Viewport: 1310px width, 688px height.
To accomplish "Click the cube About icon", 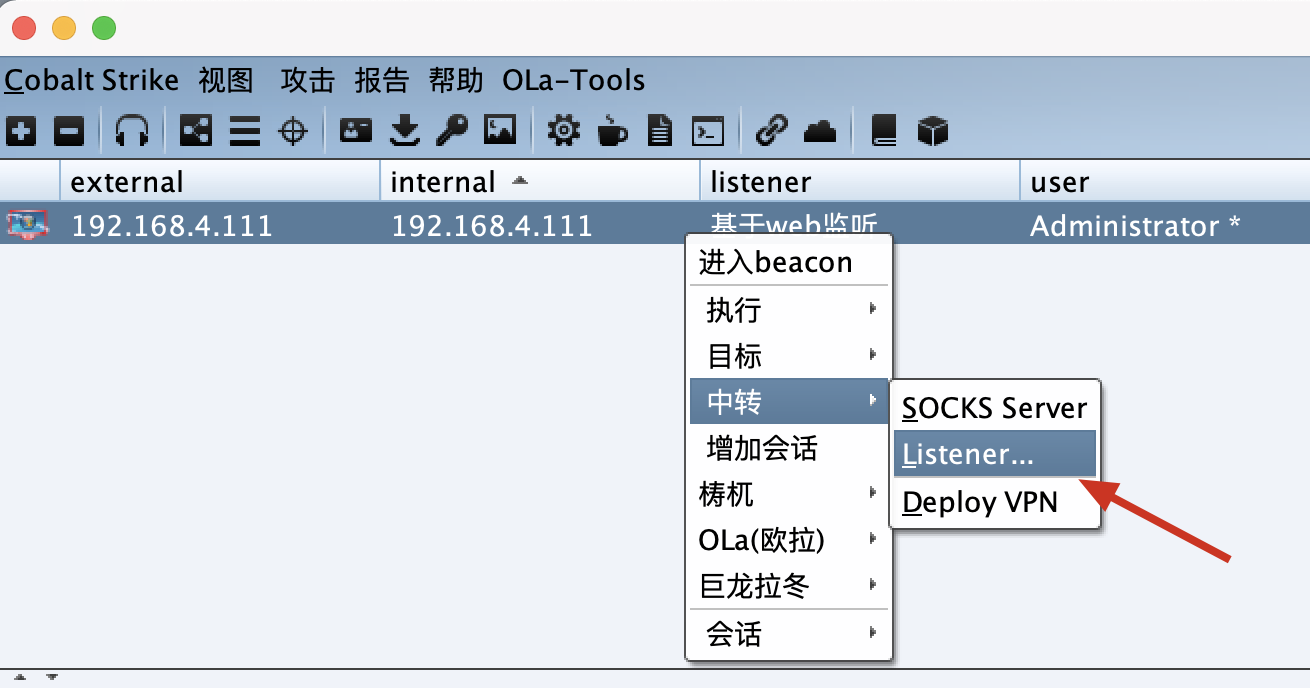I will (932, 130).
